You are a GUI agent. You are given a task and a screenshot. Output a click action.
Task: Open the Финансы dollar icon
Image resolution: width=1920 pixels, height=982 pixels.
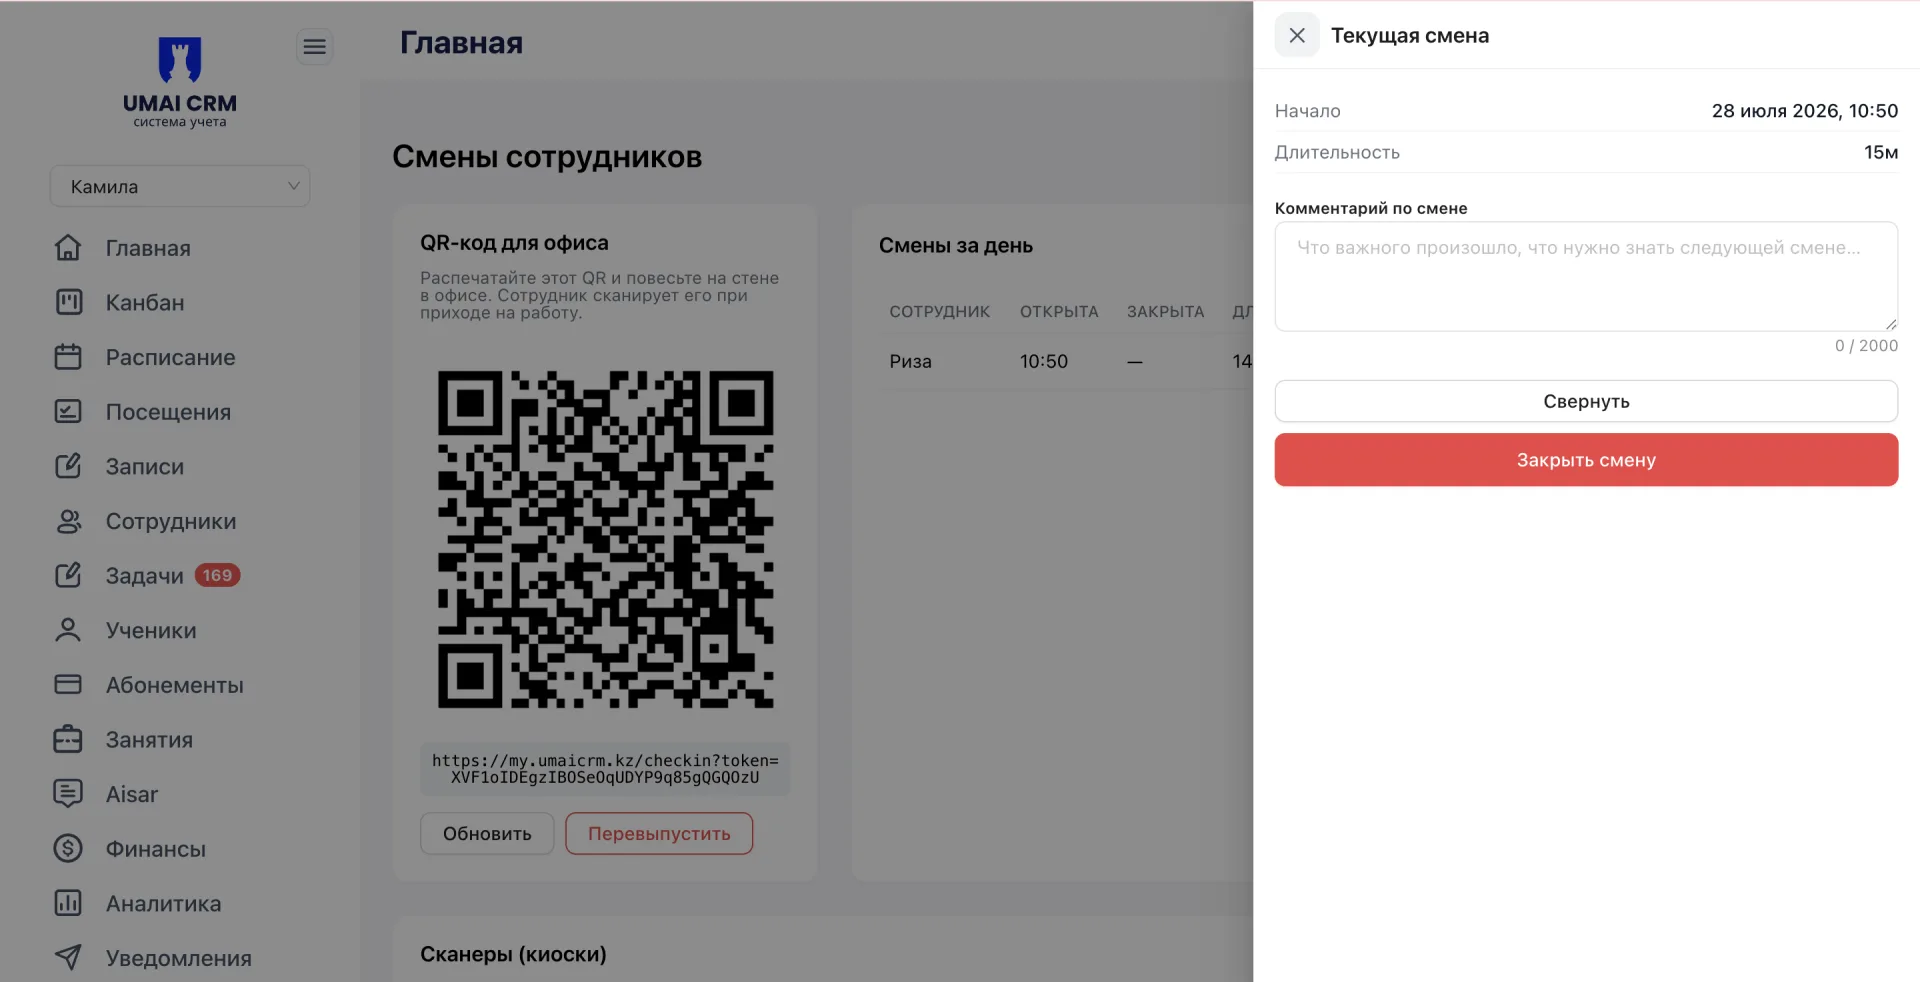click(68, 849)
